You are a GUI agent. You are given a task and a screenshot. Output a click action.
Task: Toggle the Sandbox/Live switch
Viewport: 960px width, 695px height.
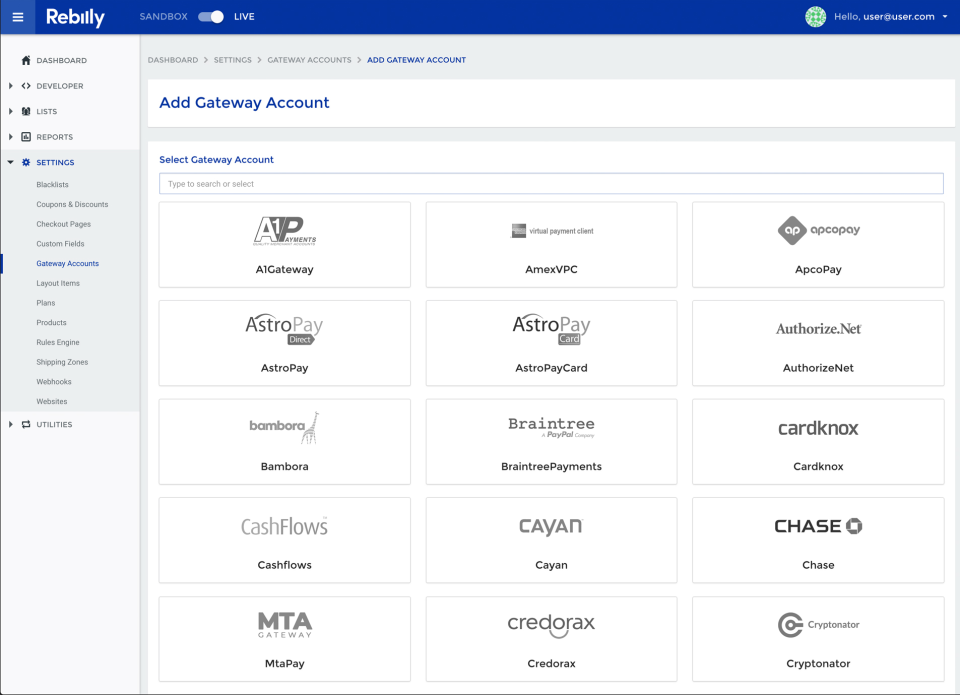coord(210,17)
